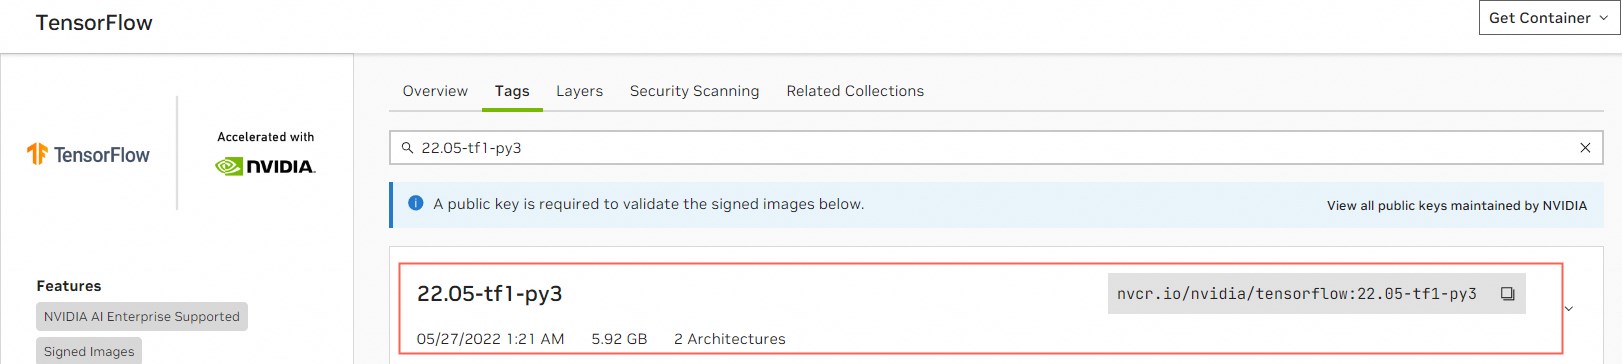The width and height of the screenshot is (1622, 364).
Task: Click the nvcr.io/nvidia/tensorflow image path text
Action: click(x=1297, y=294)
